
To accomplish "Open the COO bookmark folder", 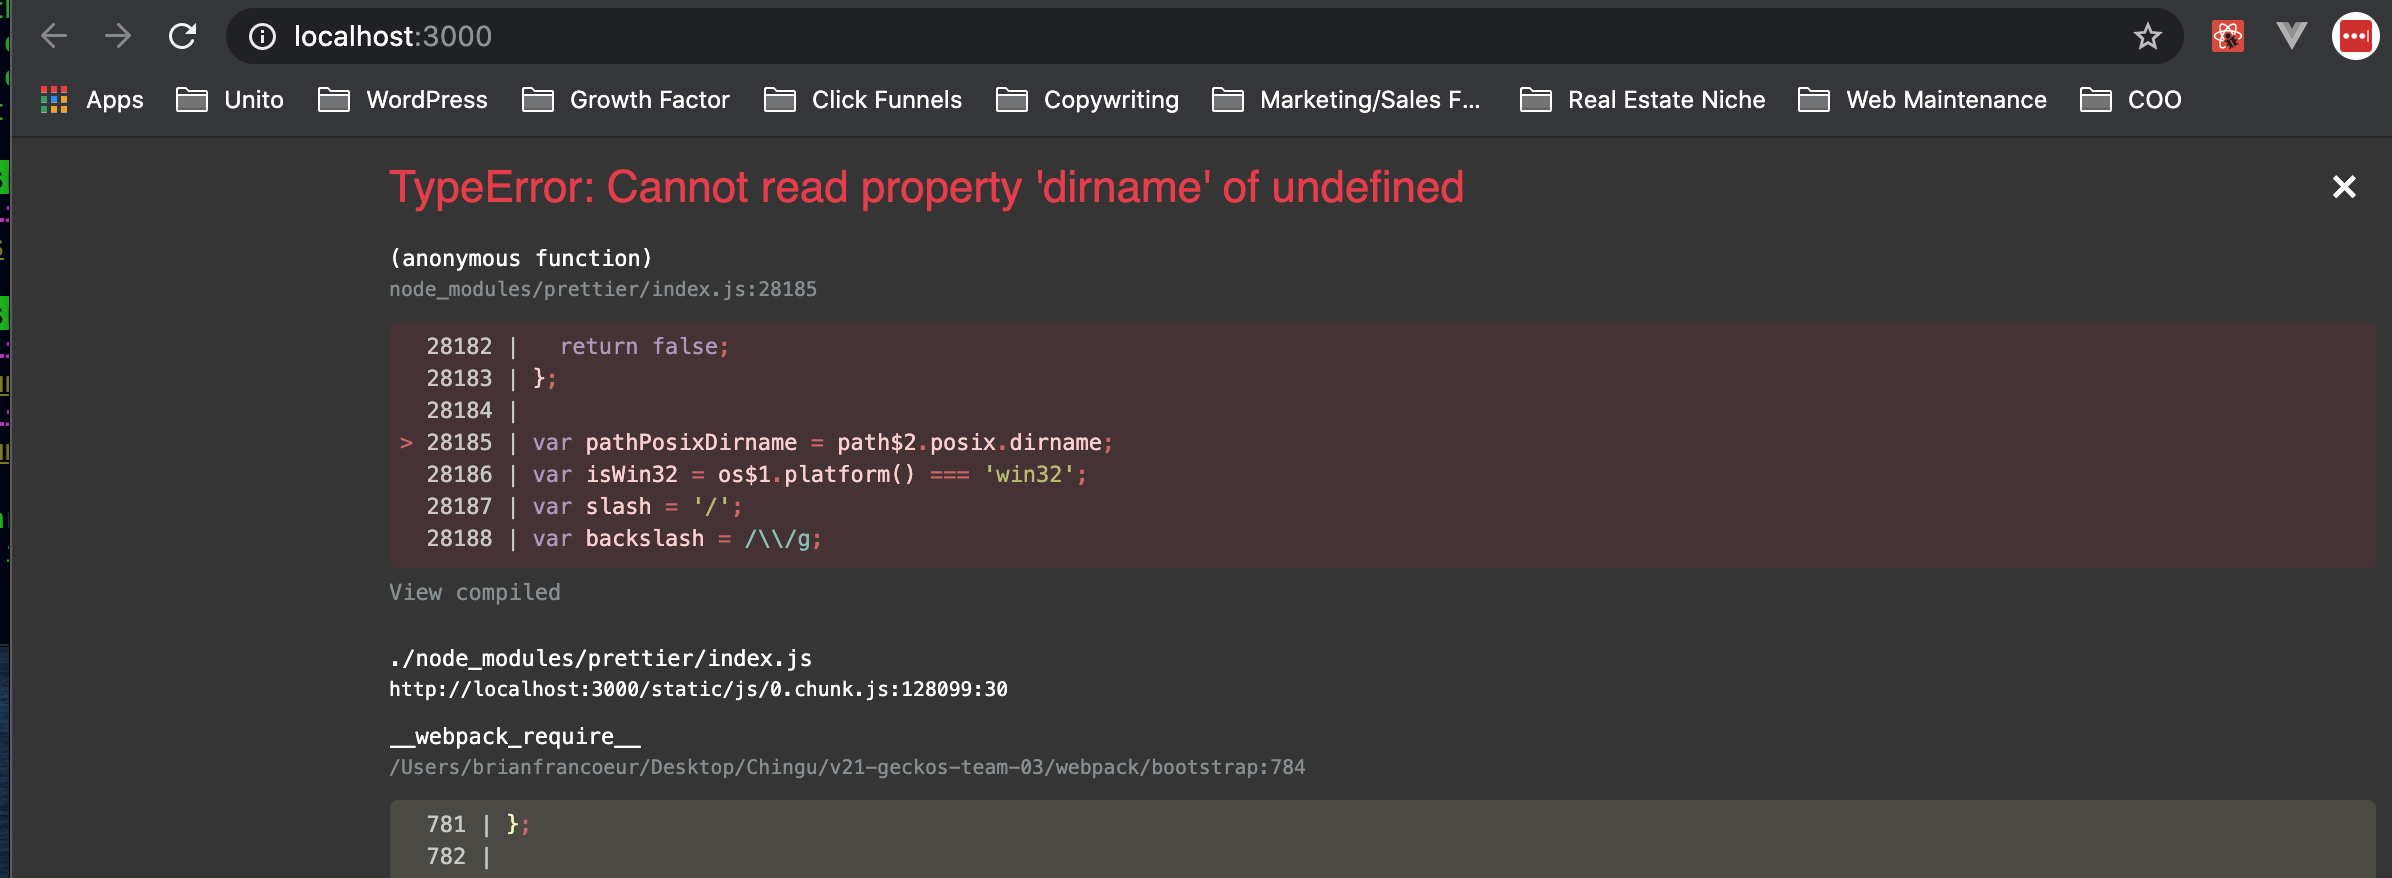I will click(2131, 100).
